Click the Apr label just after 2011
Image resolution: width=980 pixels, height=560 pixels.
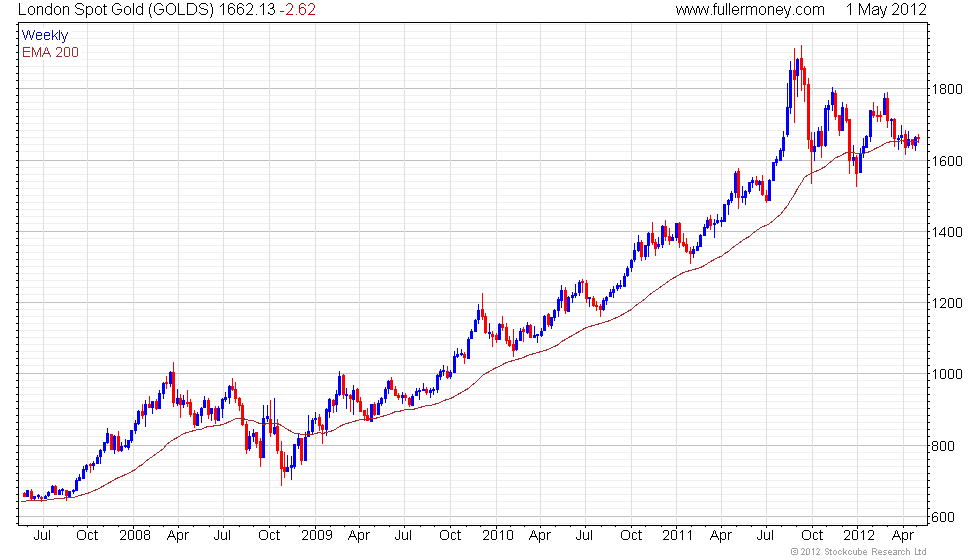[721, 536]
